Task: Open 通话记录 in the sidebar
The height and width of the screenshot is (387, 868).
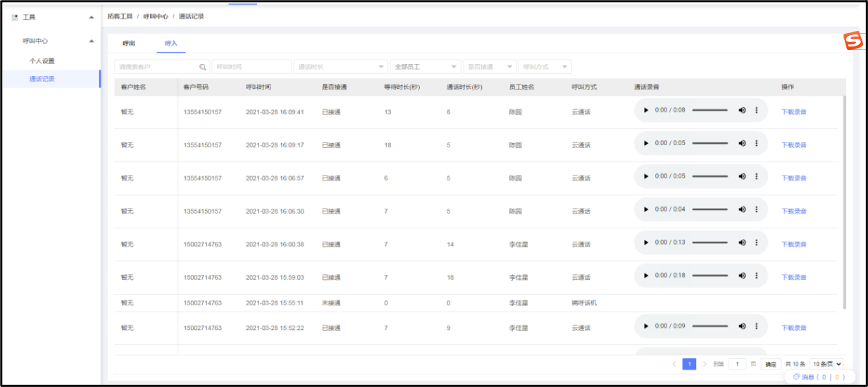Action: pyautogui.click(x=42, y=79)
